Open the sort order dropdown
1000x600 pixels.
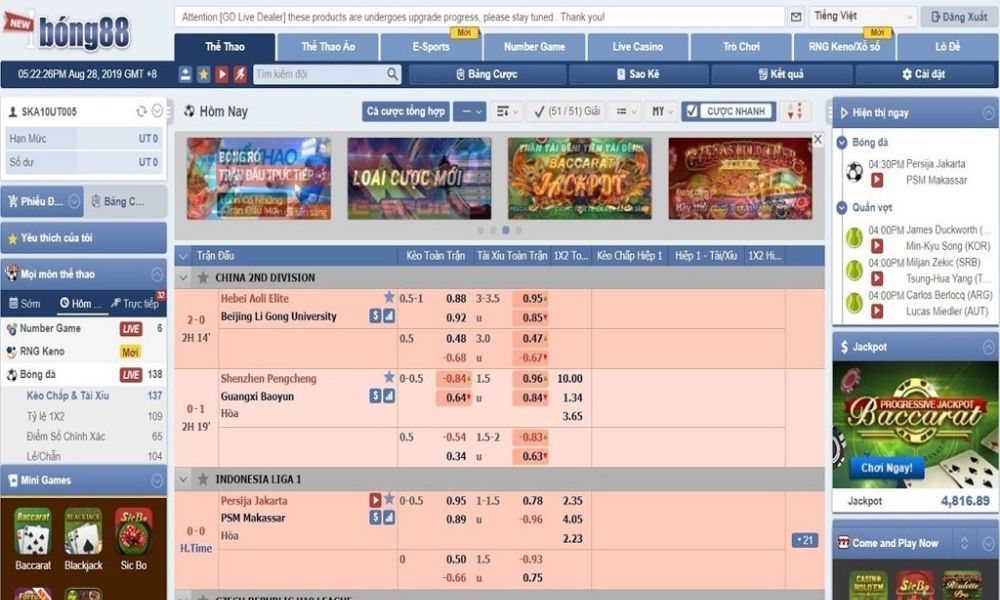click(507, 112)
